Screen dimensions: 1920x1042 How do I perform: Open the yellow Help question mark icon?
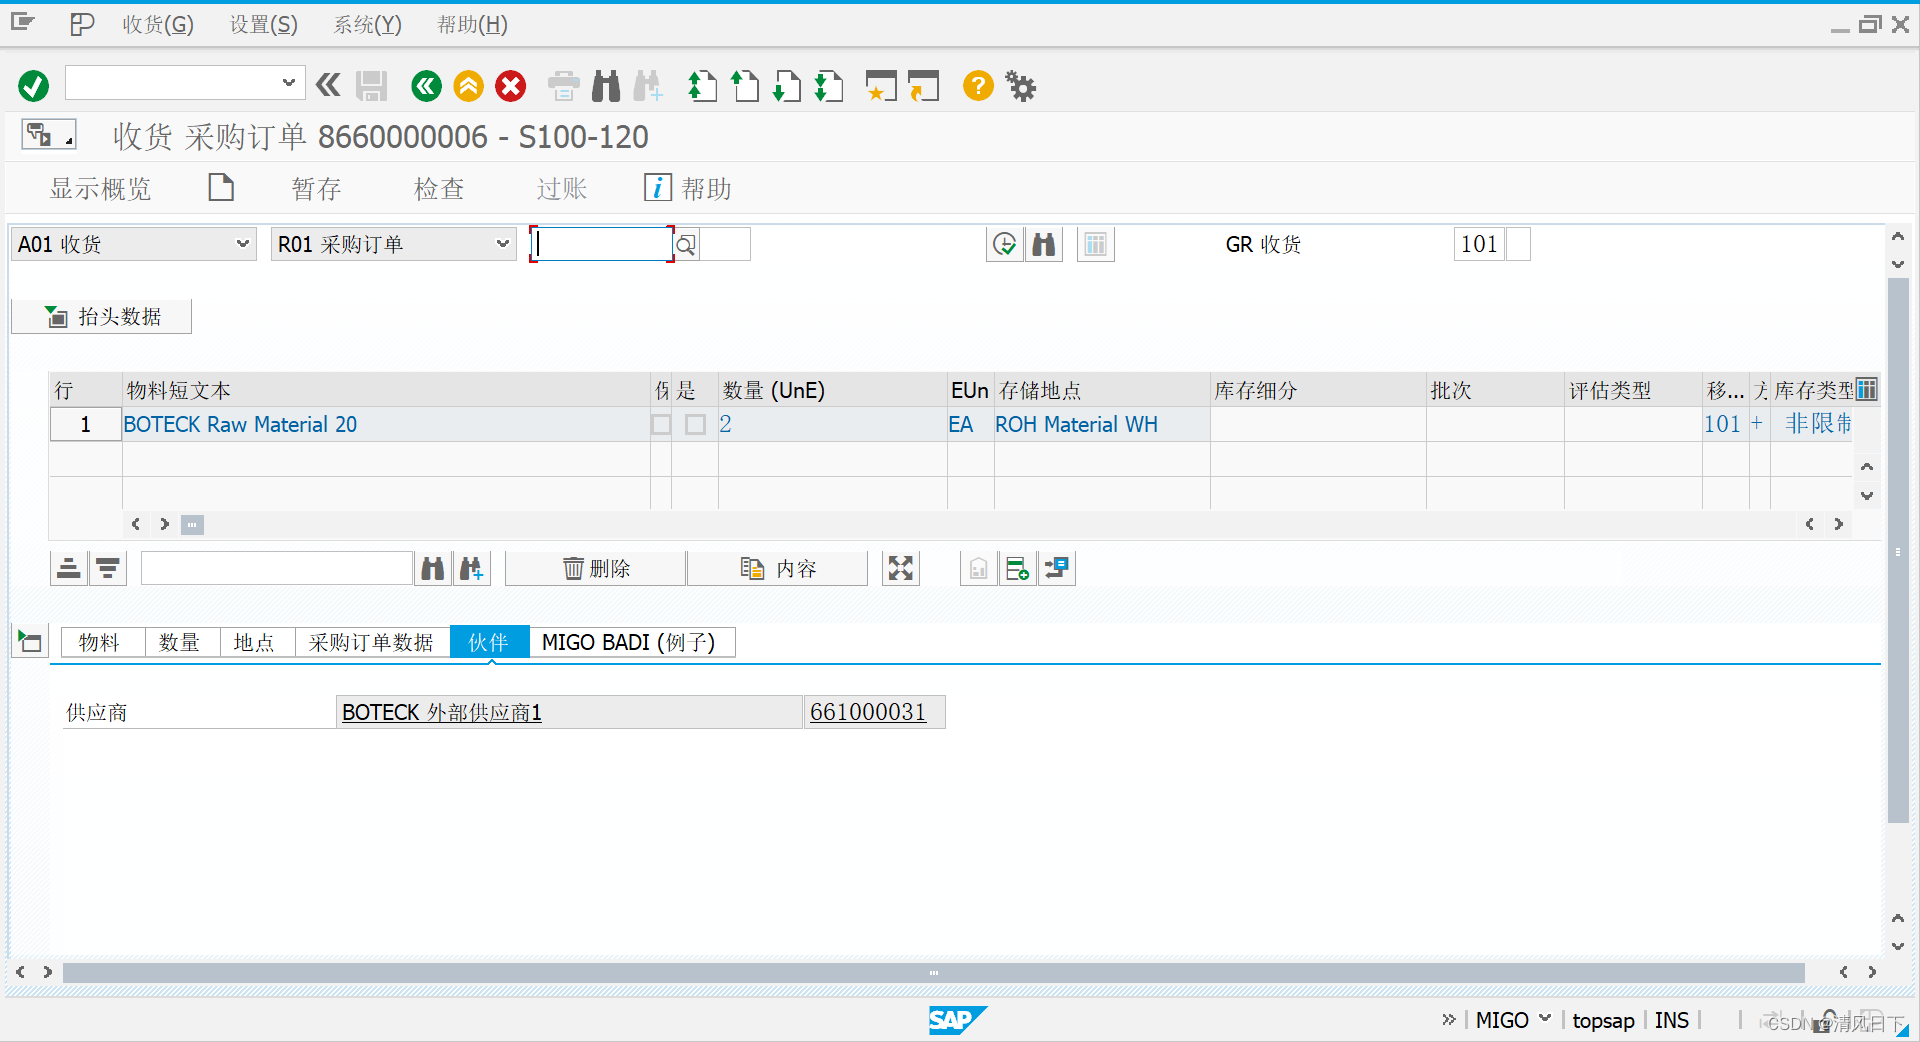pos(978,86)
